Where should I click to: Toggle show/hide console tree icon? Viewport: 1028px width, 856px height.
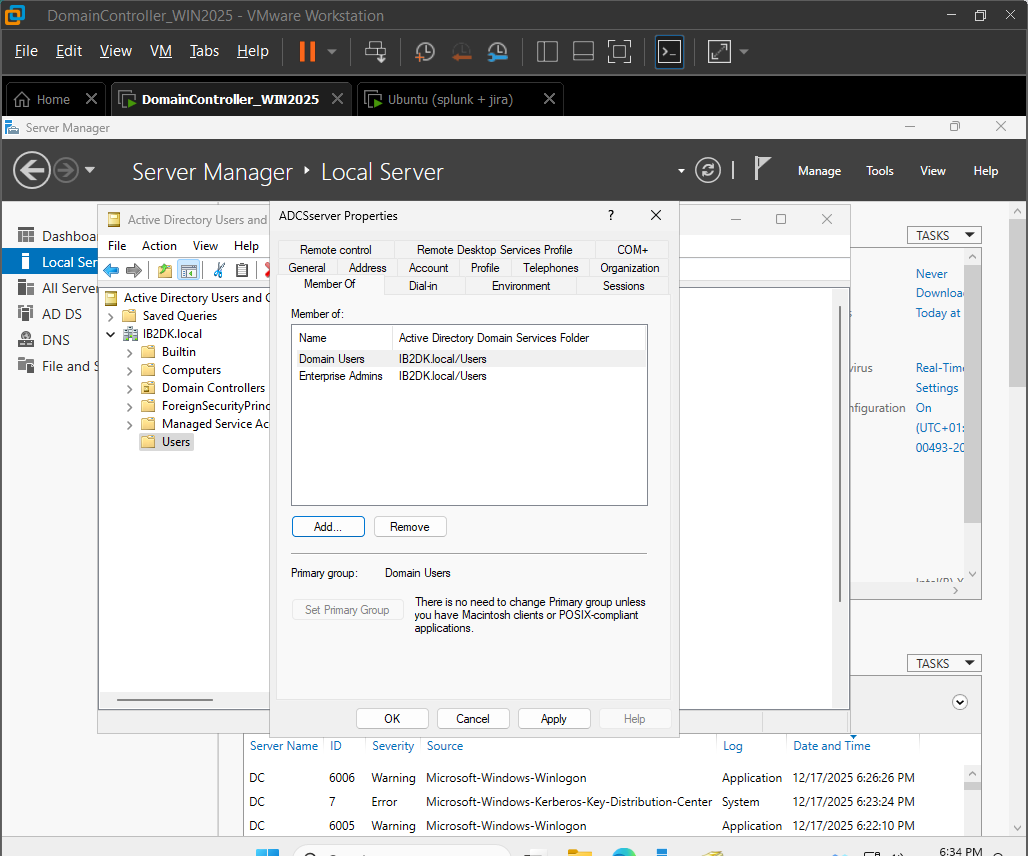188,270
